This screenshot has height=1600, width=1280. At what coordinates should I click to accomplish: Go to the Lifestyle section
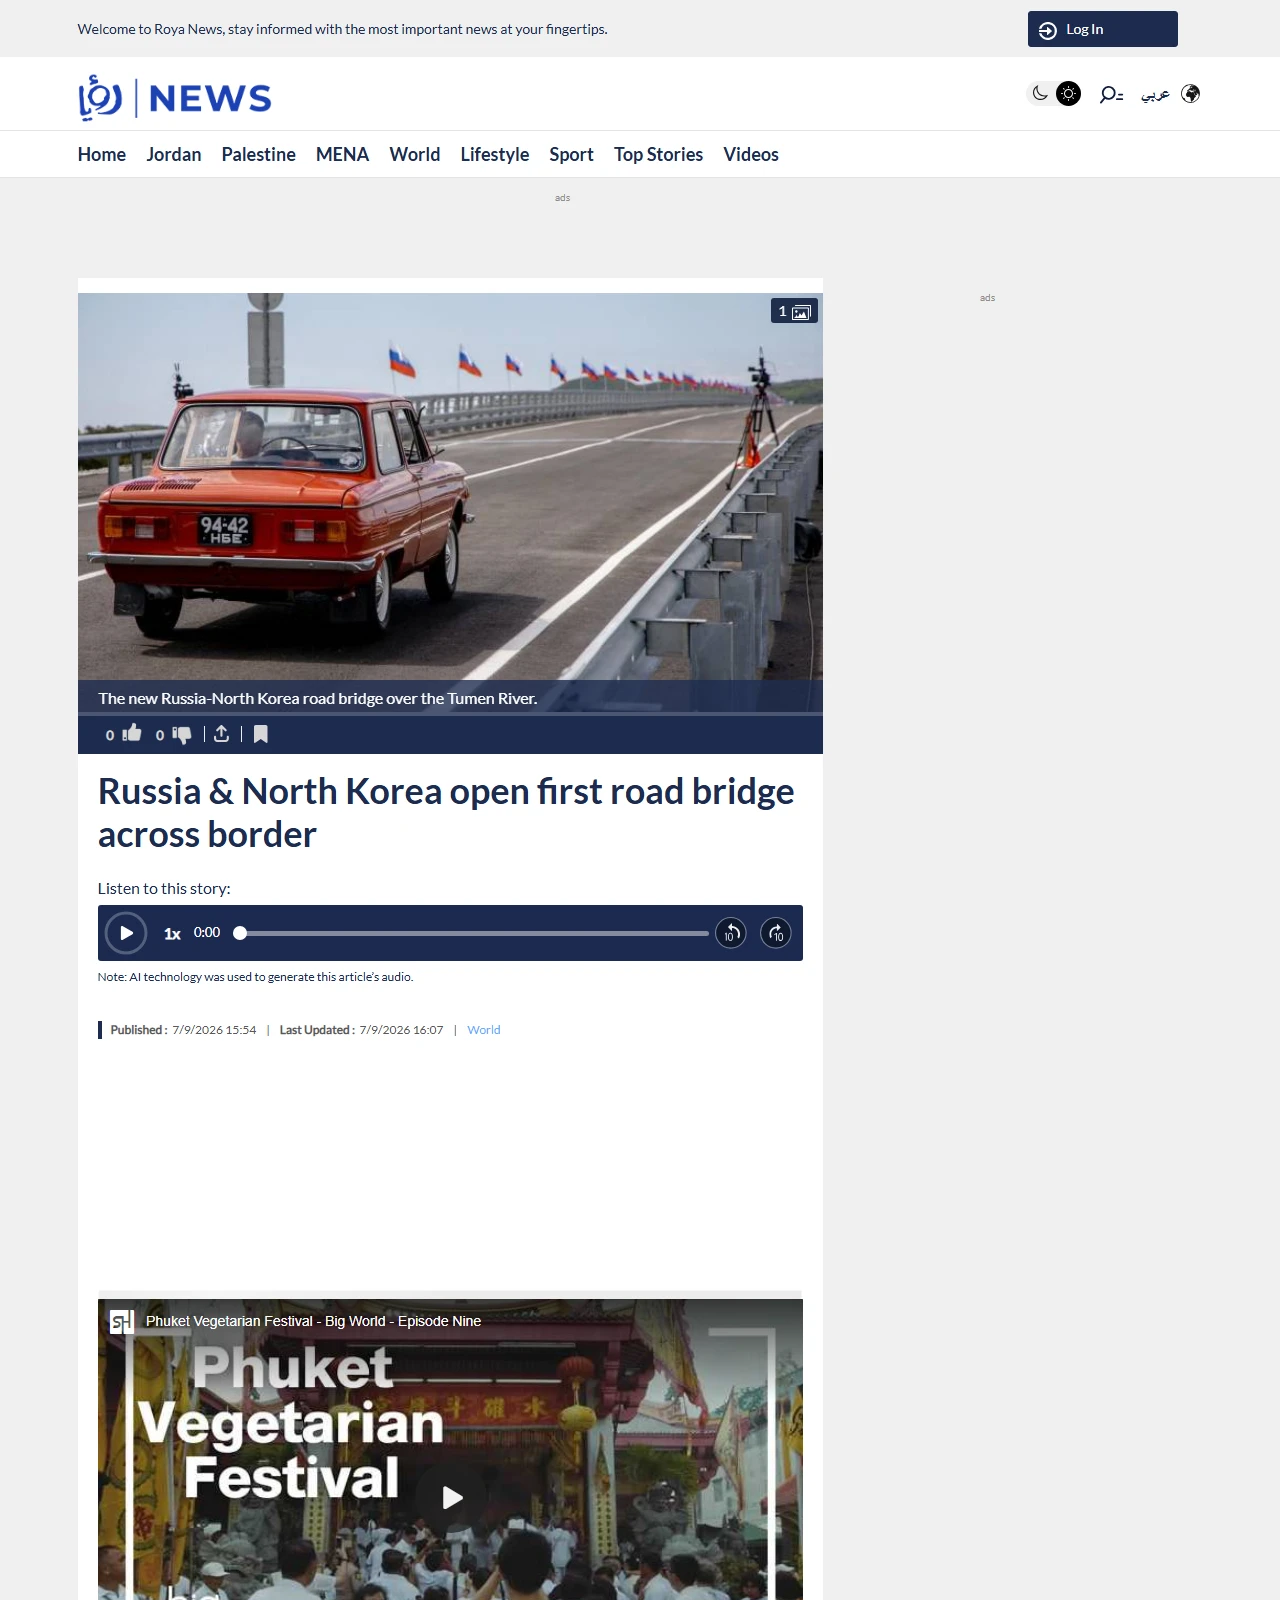[x=495, y=154]
